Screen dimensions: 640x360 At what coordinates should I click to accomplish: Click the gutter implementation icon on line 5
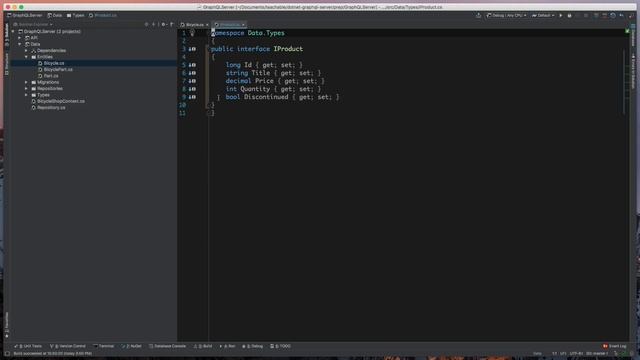point(192,65)
